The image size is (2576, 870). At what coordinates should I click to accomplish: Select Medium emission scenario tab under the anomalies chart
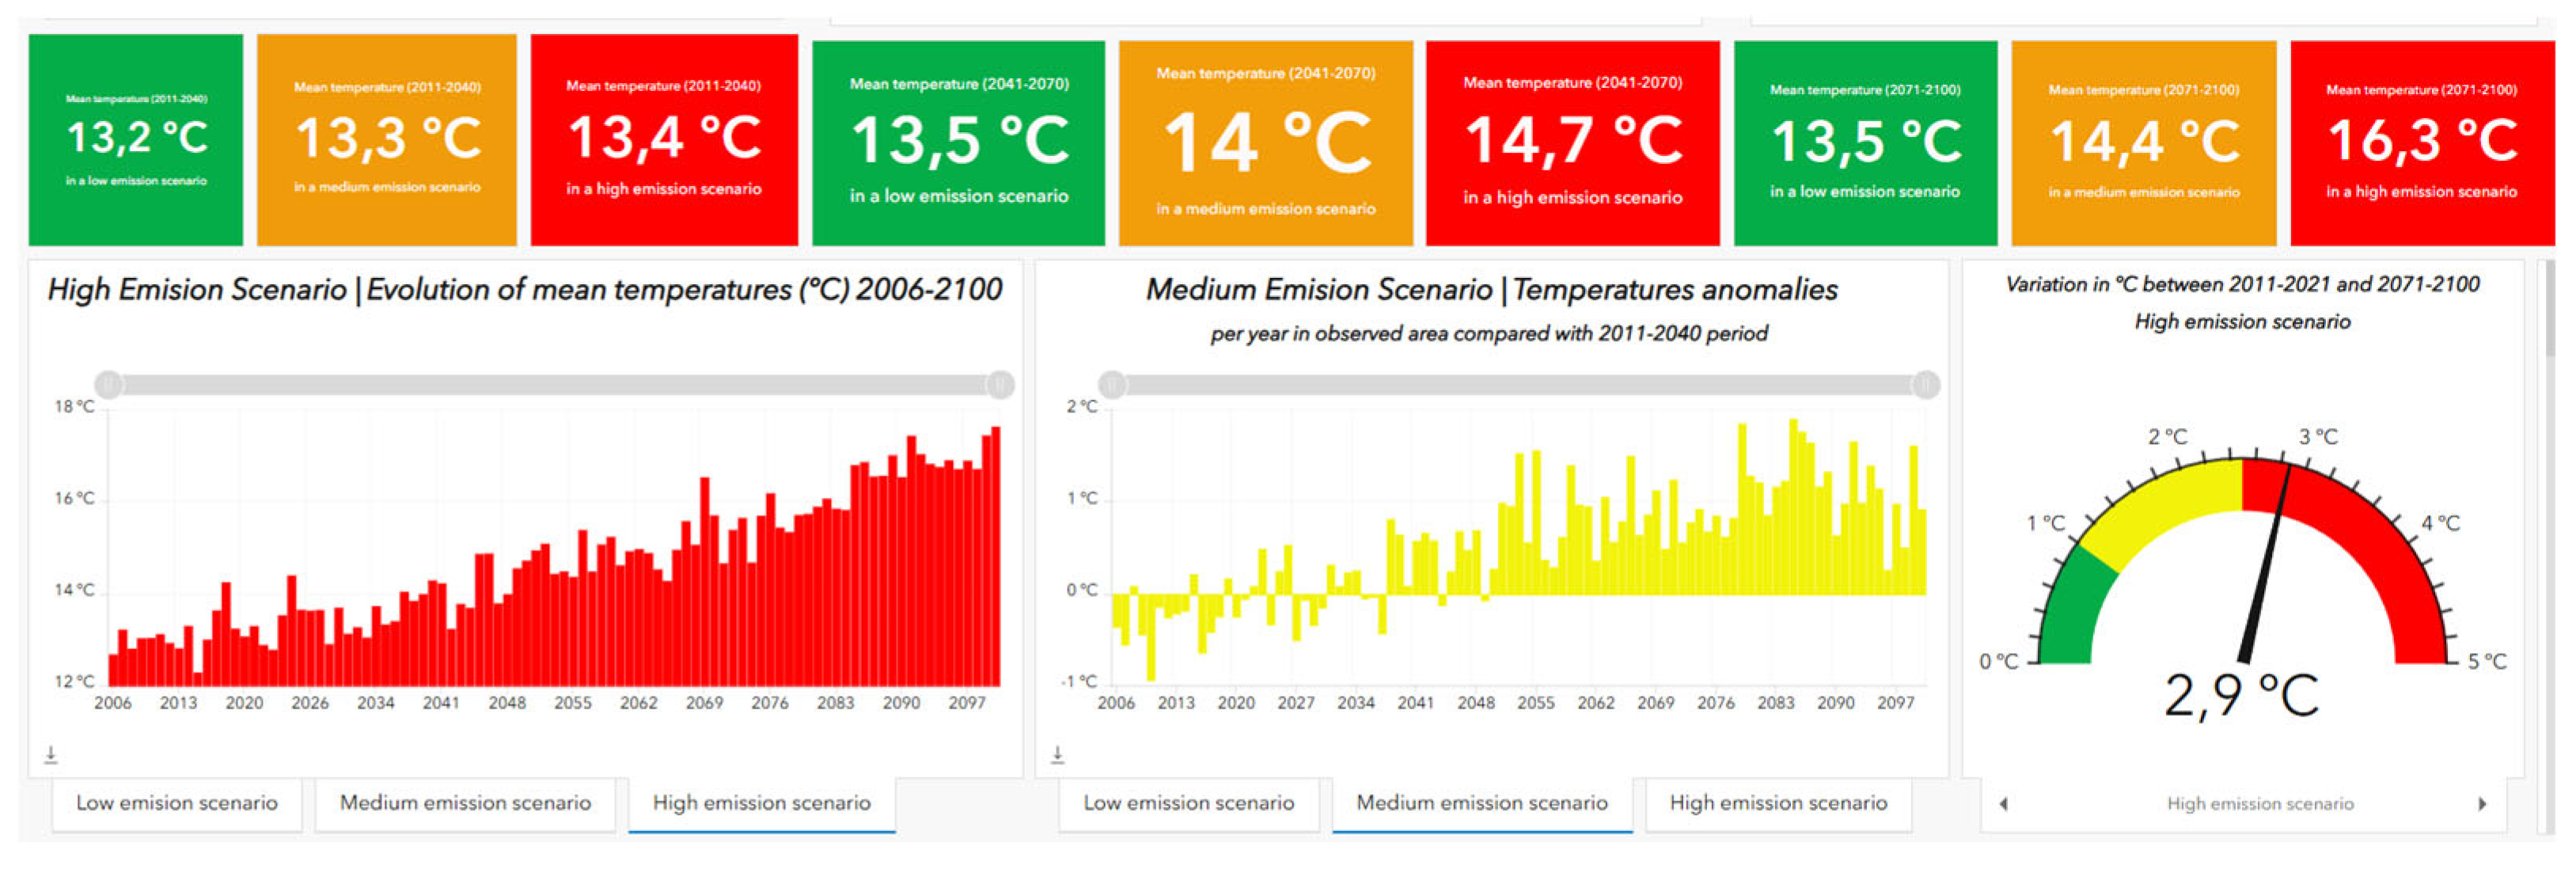(1482, 803)
